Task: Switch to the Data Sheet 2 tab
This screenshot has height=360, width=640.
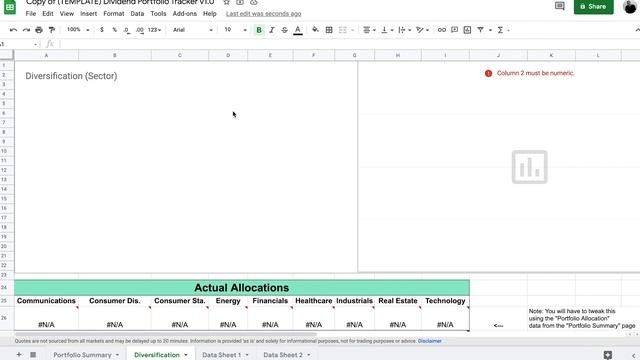Action: (x=283, y=355)
